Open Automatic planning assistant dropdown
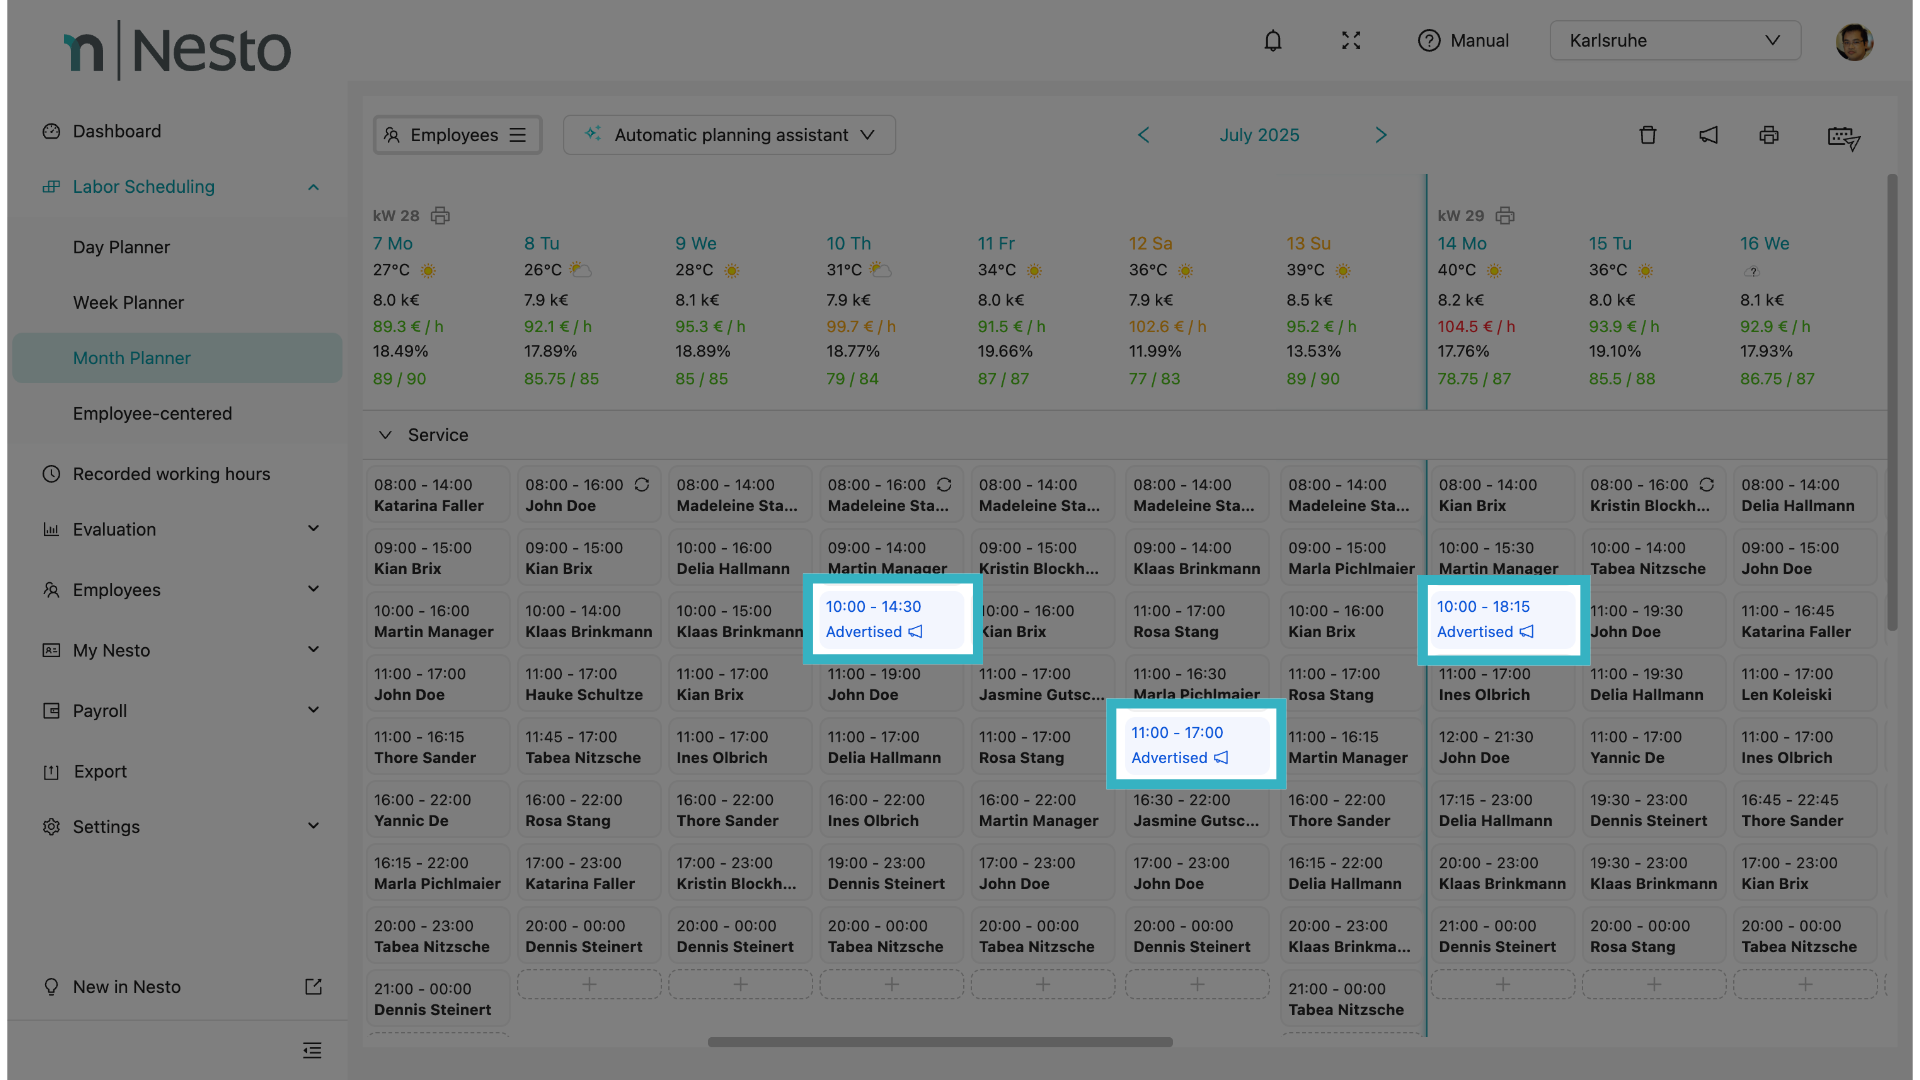1920x1080 pixels. 729,135
